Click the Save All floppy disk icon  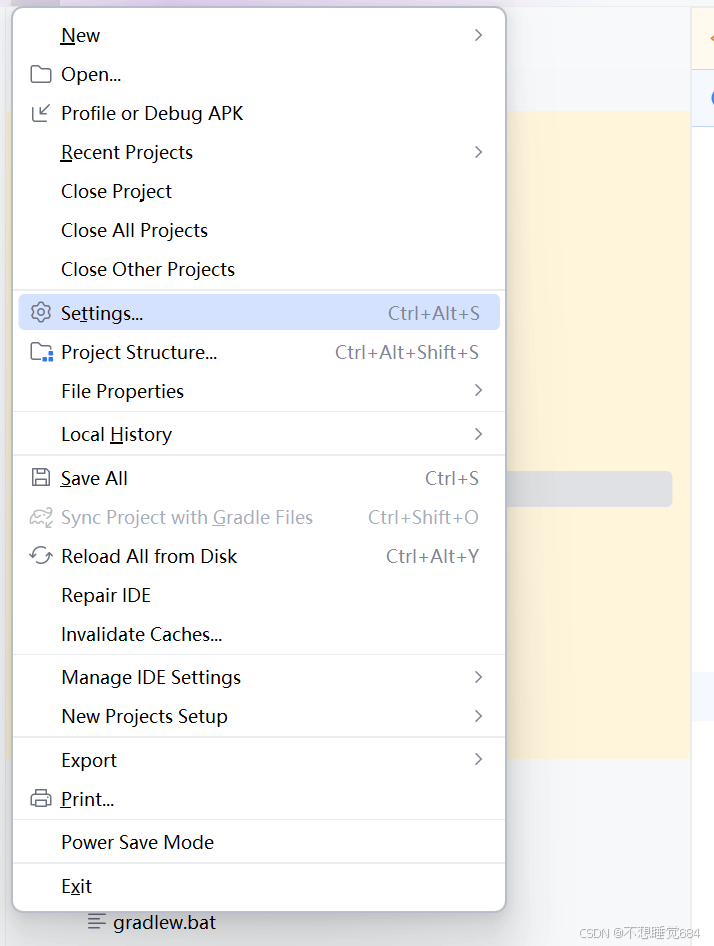[40, 478]
